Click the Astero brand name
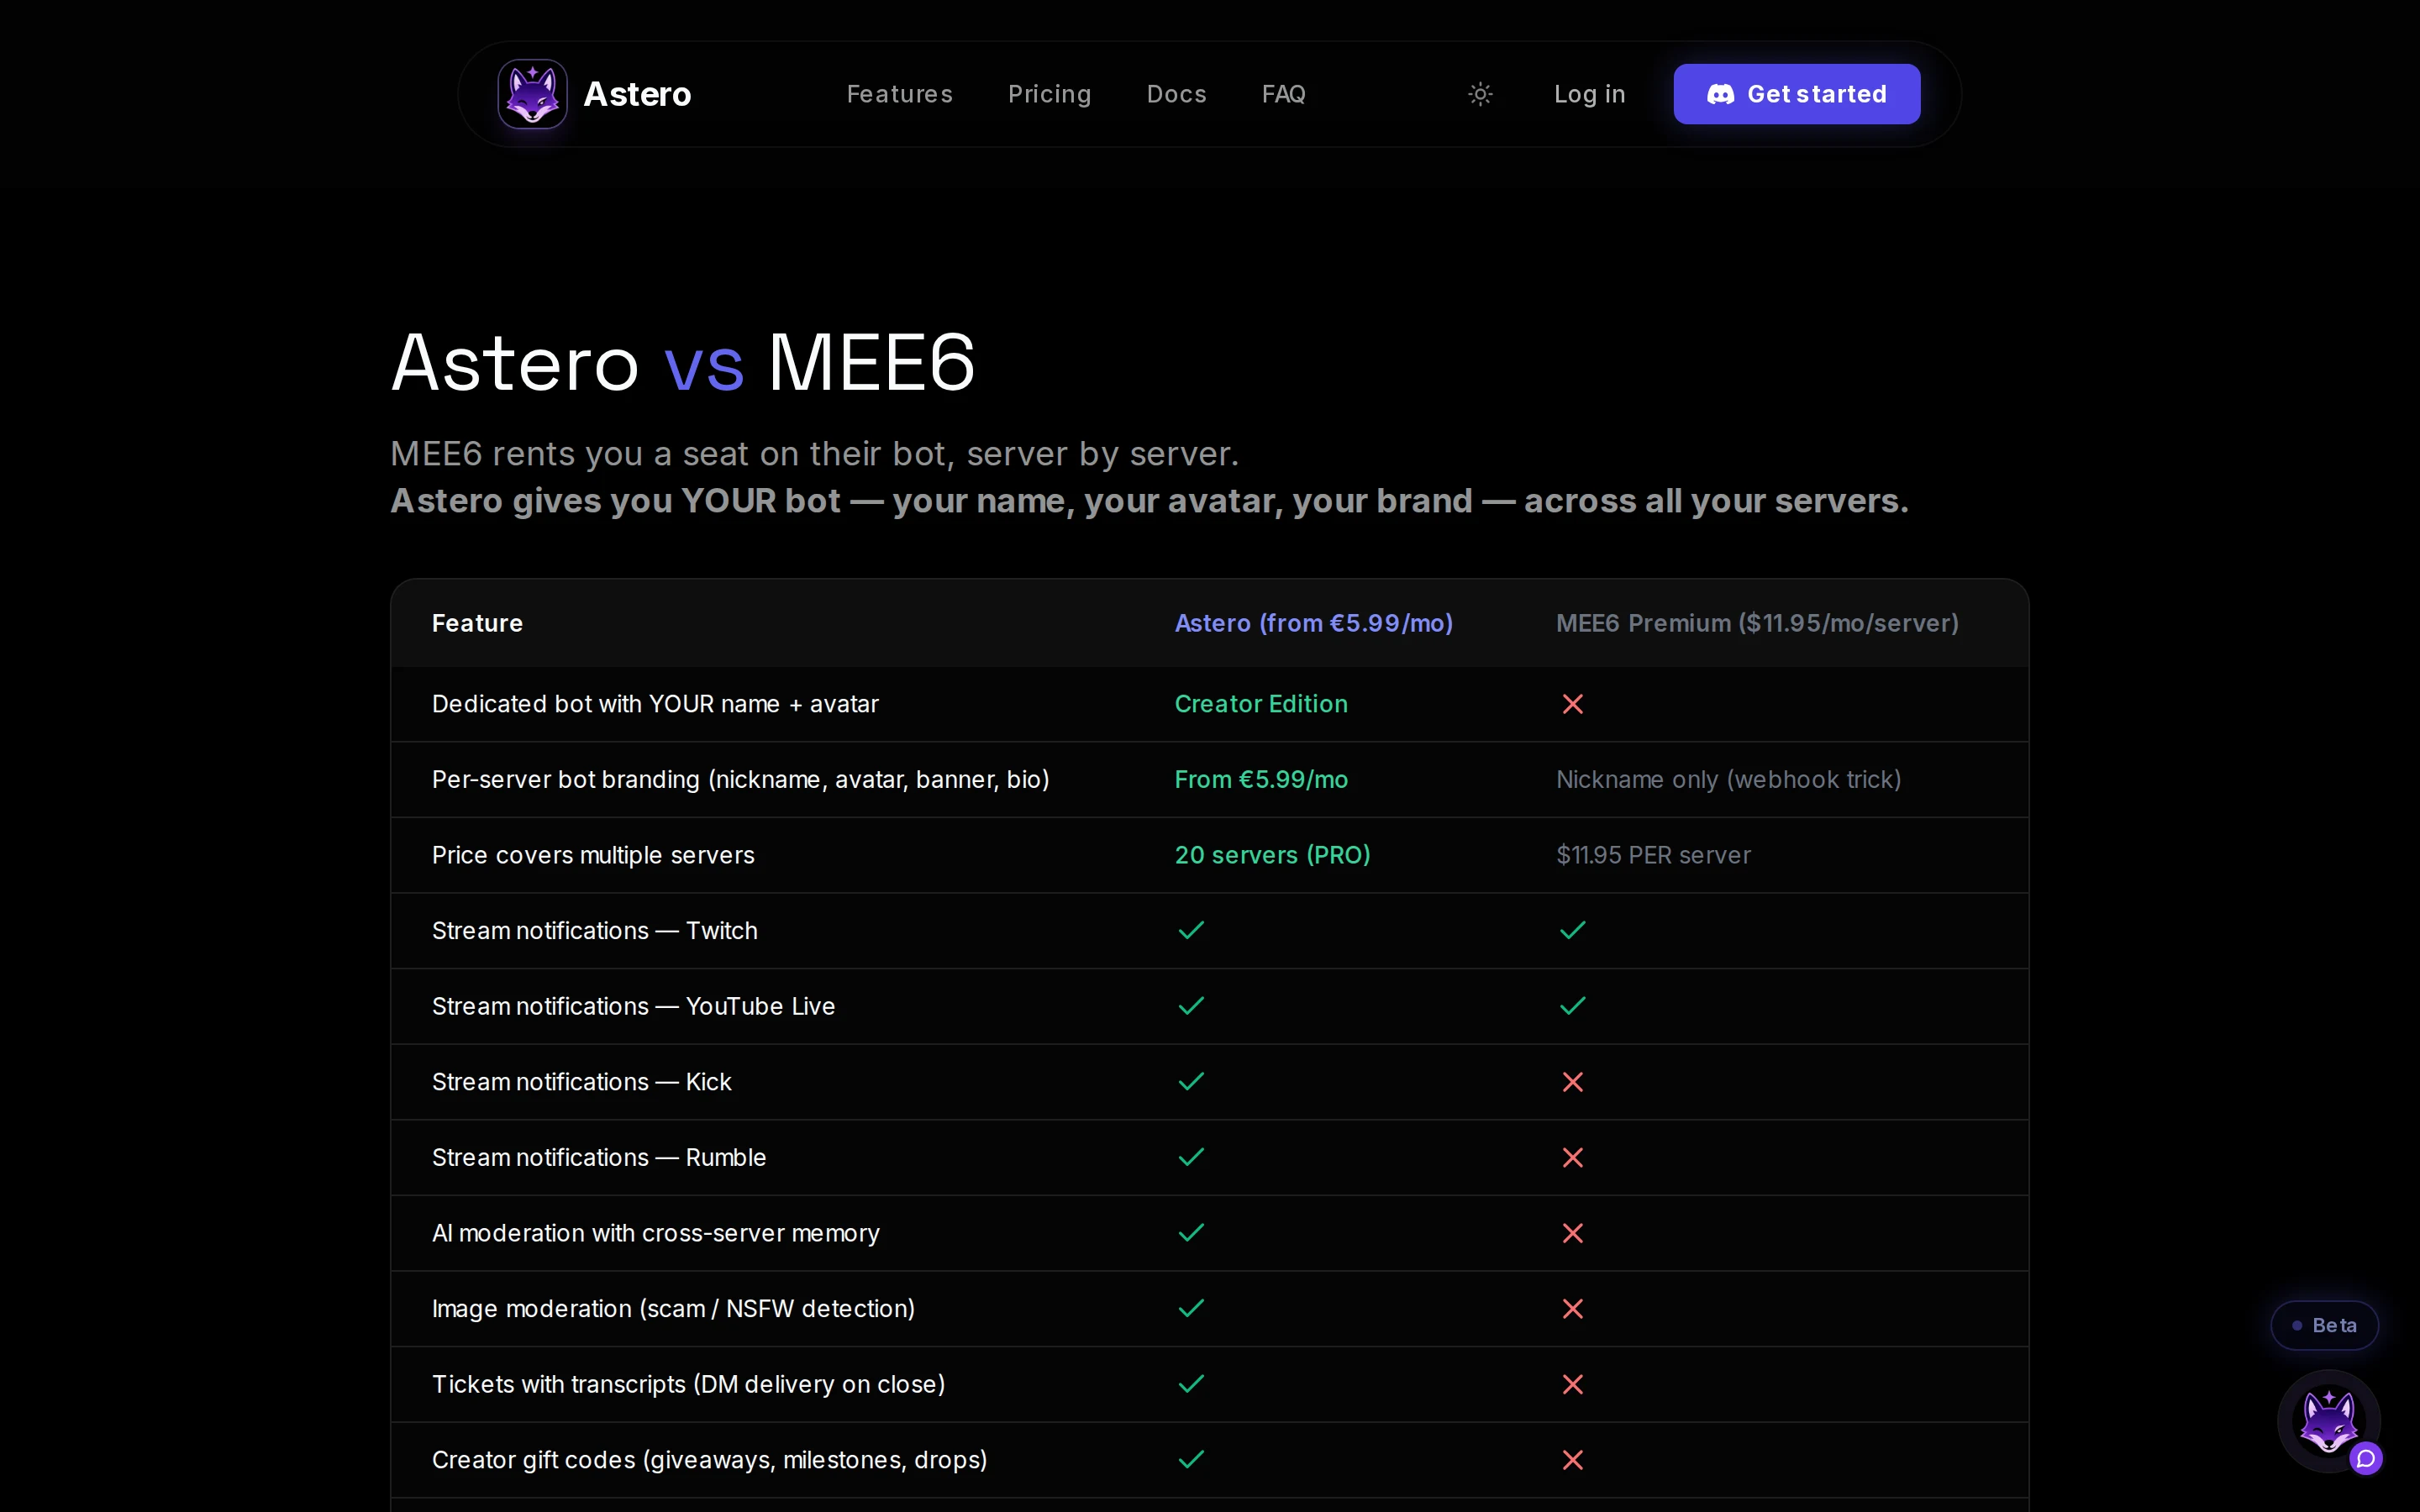2420x1512 pixels. (x=637, y=94)
